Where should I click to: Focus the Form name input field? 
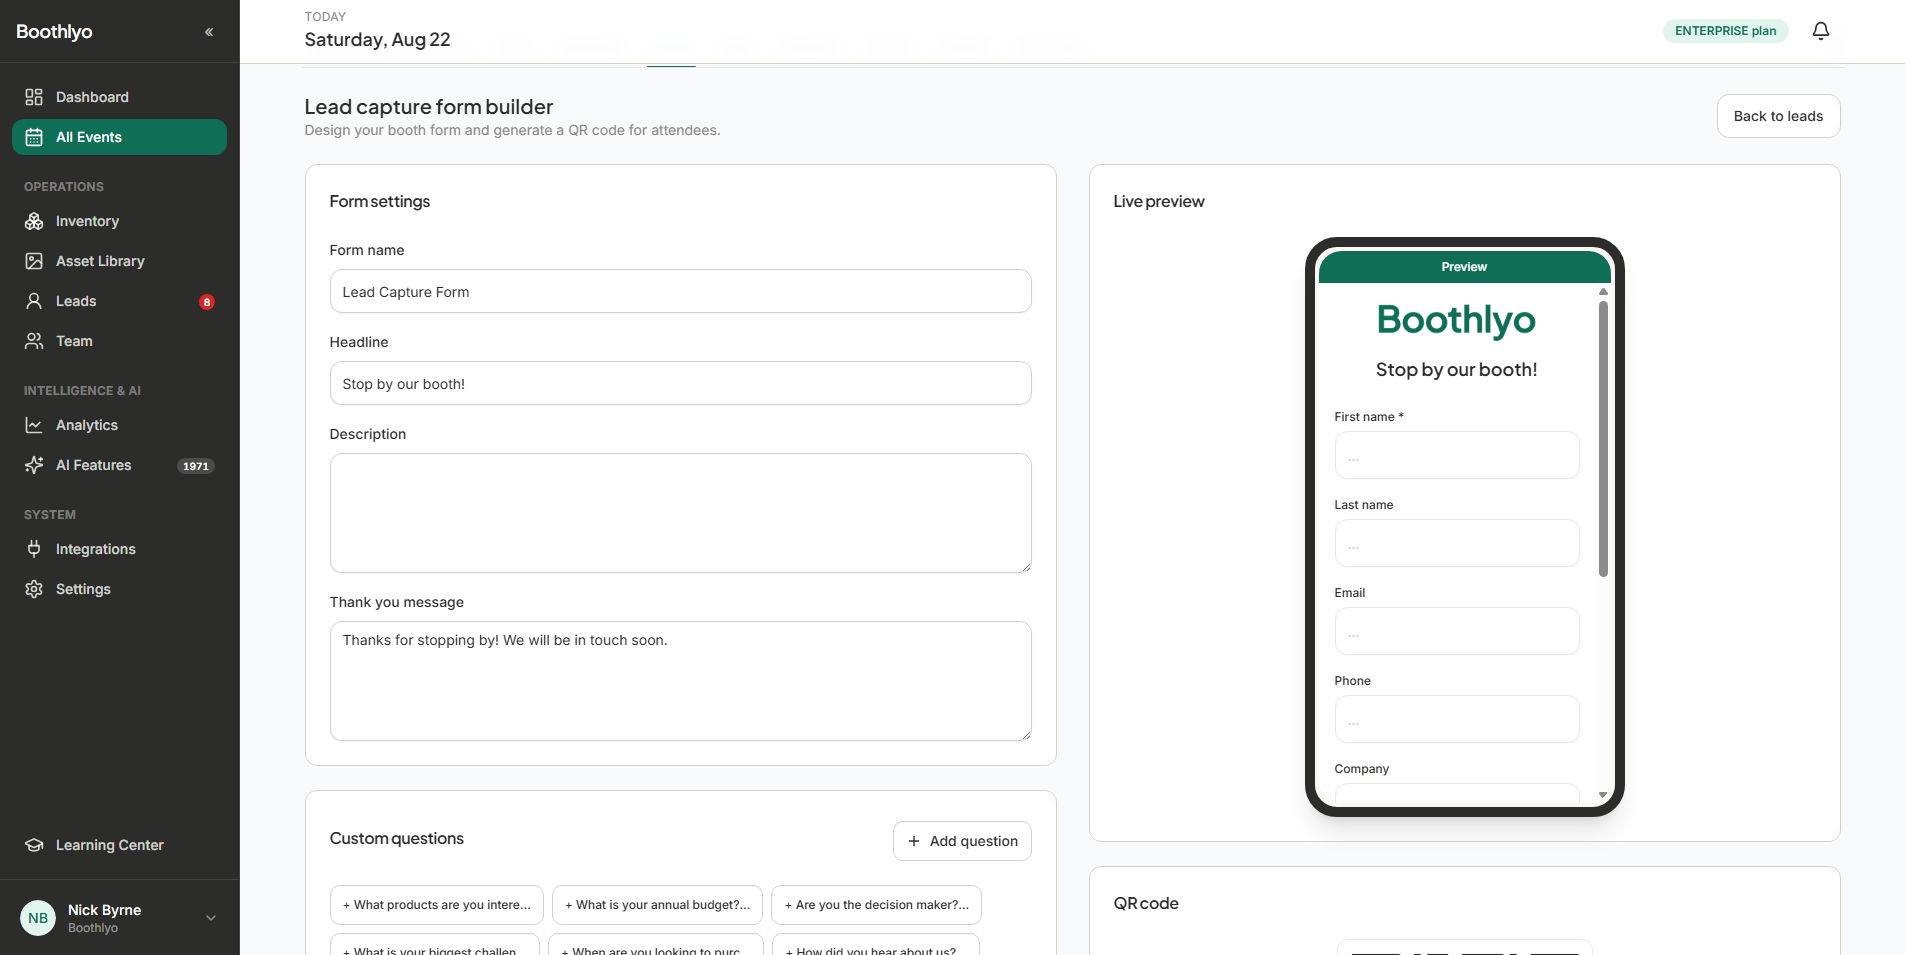pos(680,291)
